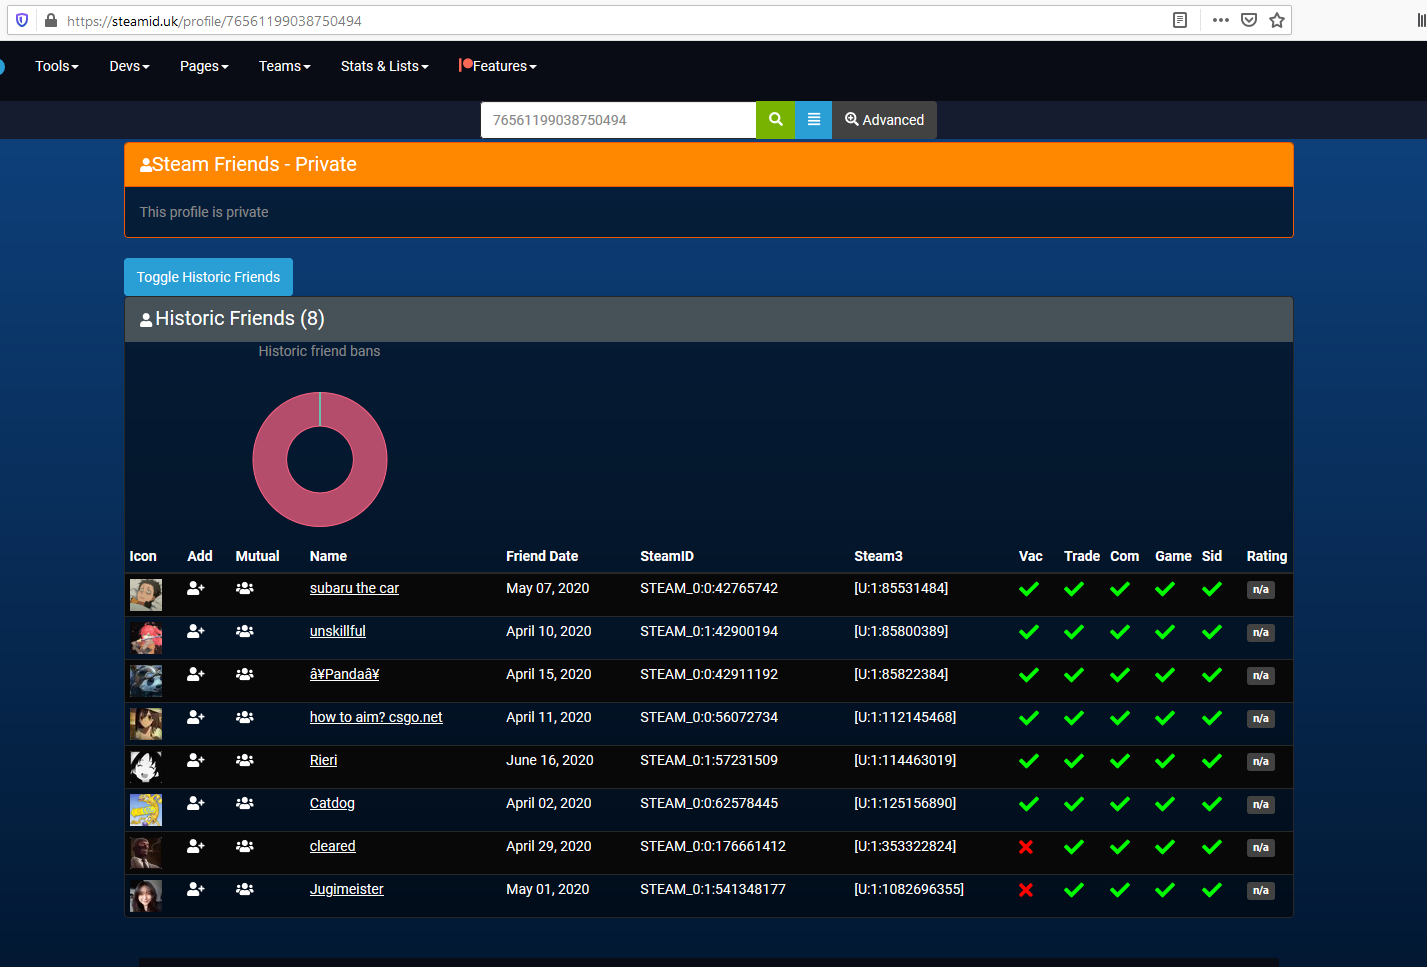
Task: Open Rieri profile link
Action: click(323, 760)
